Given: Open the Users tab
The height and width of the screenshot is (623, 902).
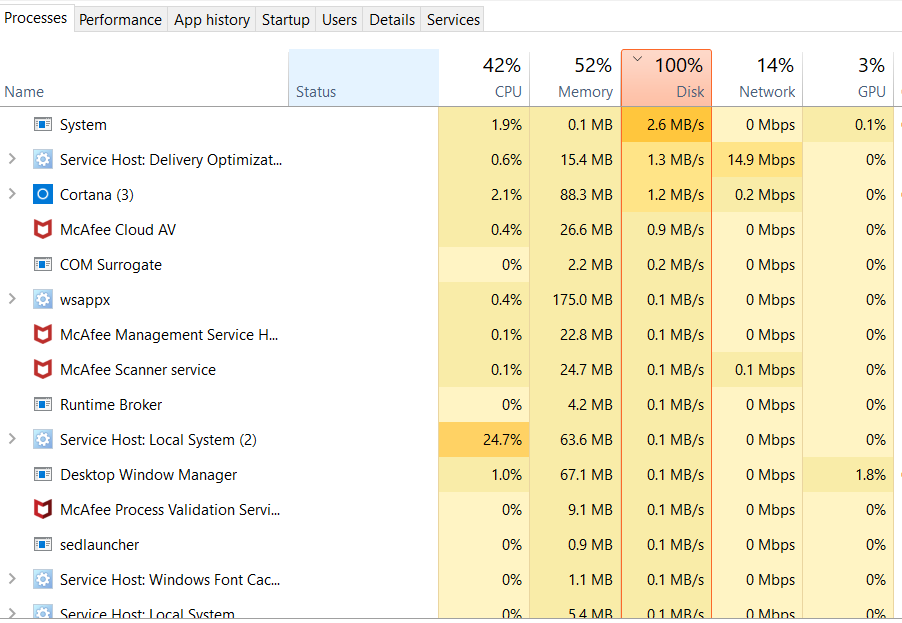Looking at the screenshot, I should coord(339,20).
